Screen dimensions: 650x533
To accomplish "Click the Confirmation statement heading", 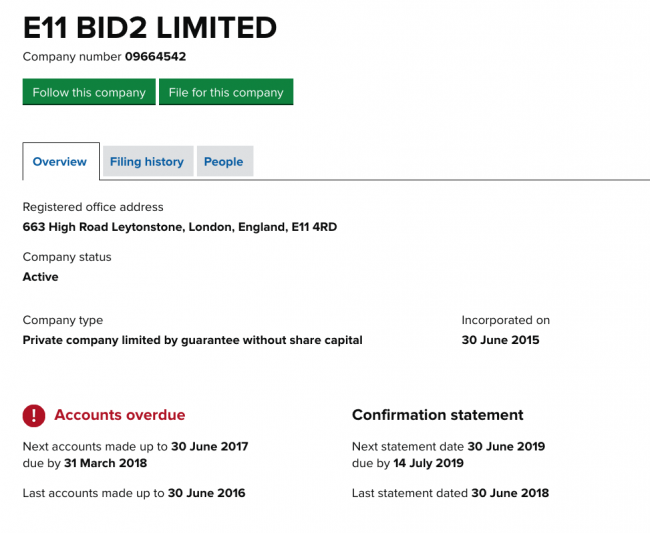I will 438,415.
